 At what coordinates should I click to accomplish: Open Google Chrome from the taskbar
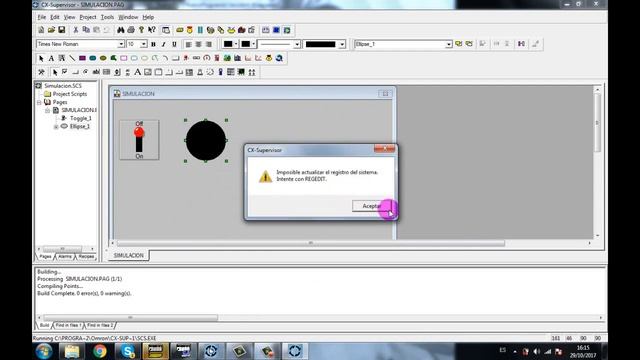99,351
